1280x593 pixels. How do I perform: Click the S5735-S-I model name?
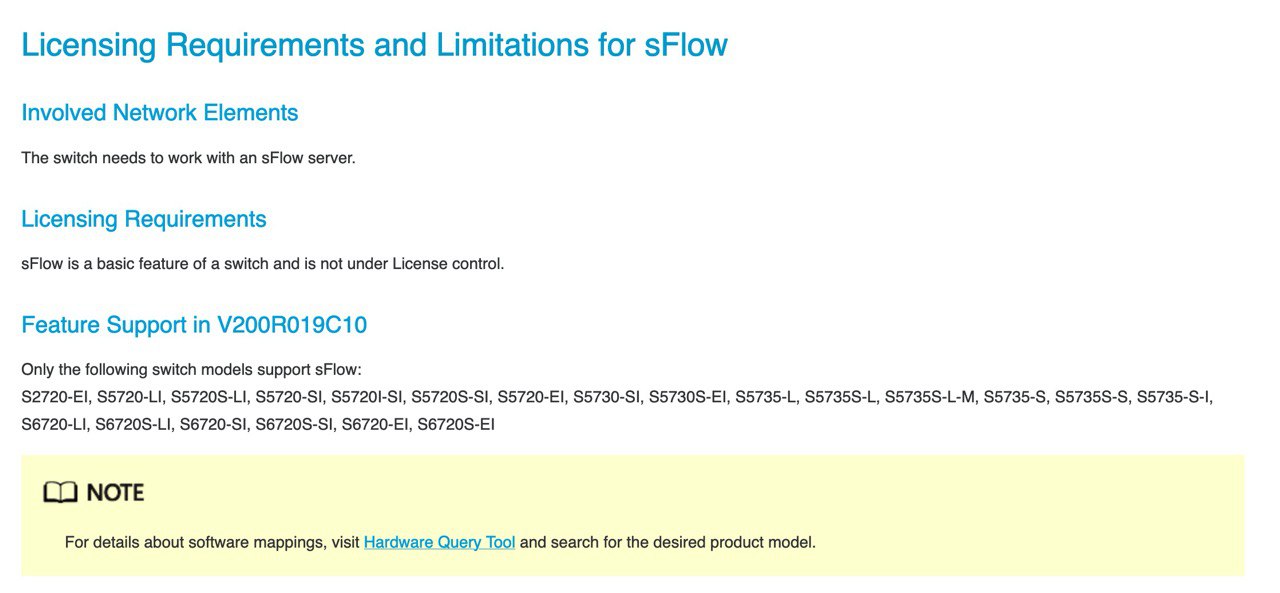tap(1174, 397)
